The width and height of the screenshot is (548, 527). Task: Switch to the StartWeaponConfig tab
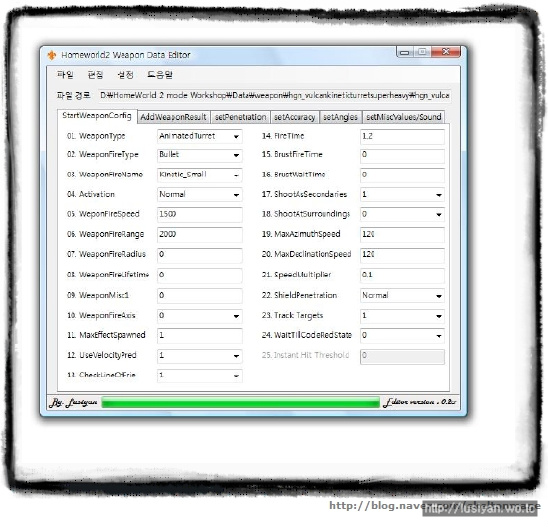click(97, 116)
